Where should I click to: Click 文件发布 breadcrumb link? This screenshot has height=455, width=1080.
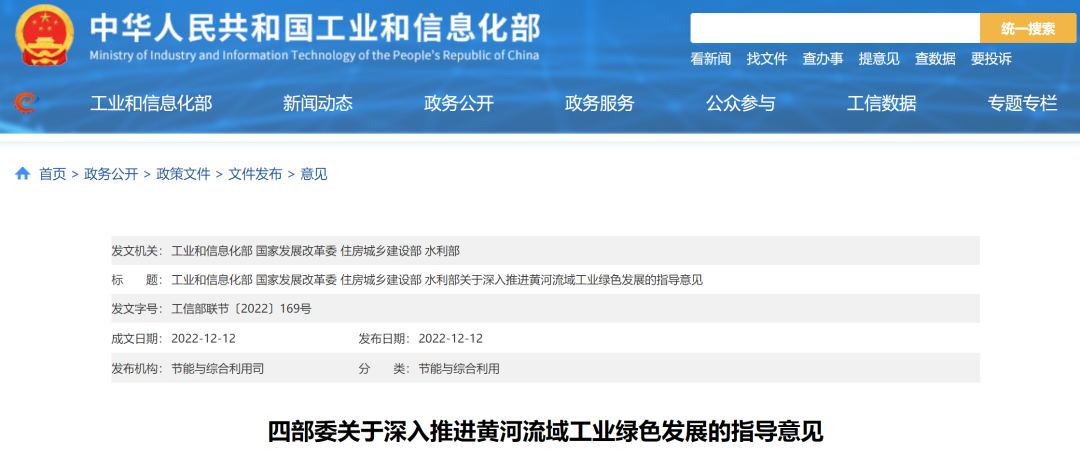pyautogui.click(x=255, y=174)
